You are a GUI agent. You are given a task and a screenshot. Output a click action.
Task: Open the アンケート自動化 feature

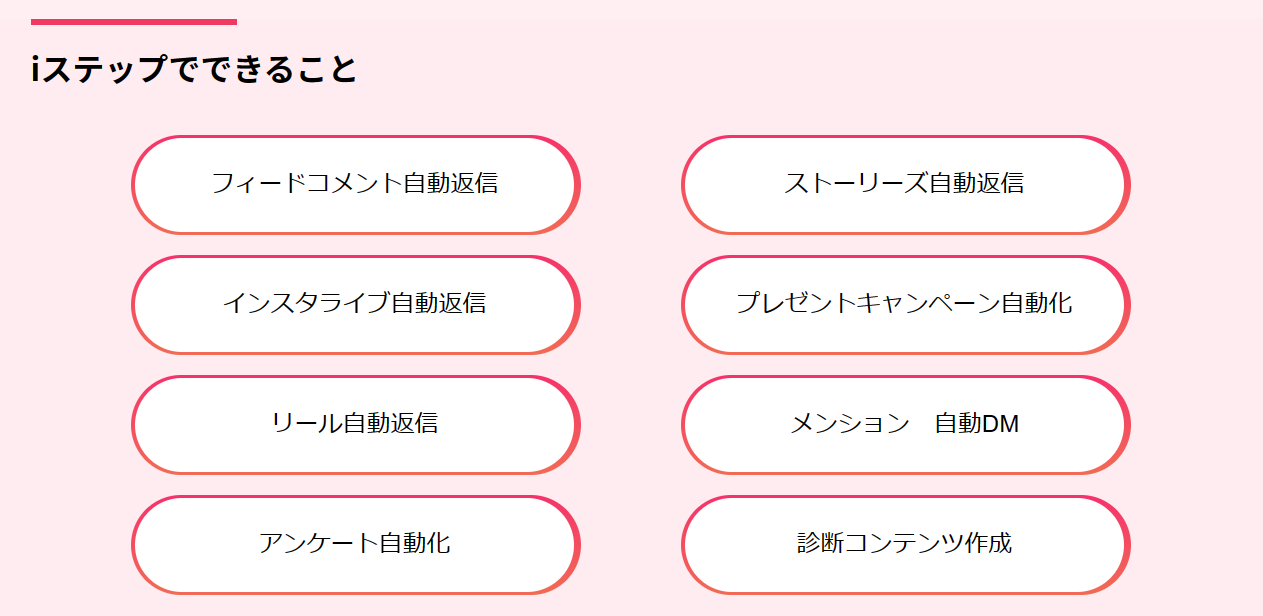coord(355,544)
